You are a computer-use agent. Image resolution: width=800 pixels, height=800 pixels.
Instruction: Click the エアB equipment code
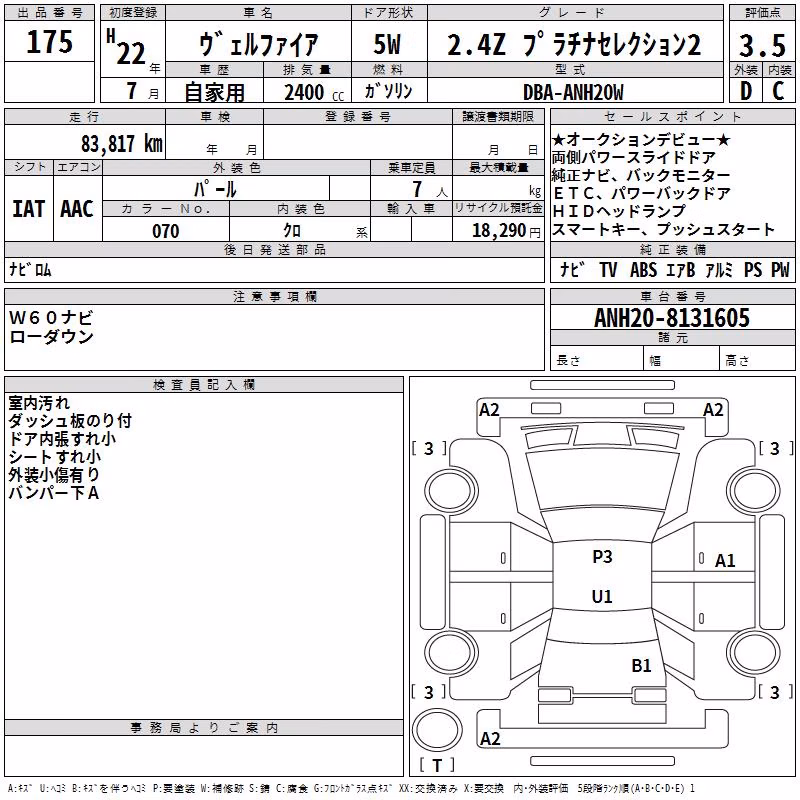point(681,269)
